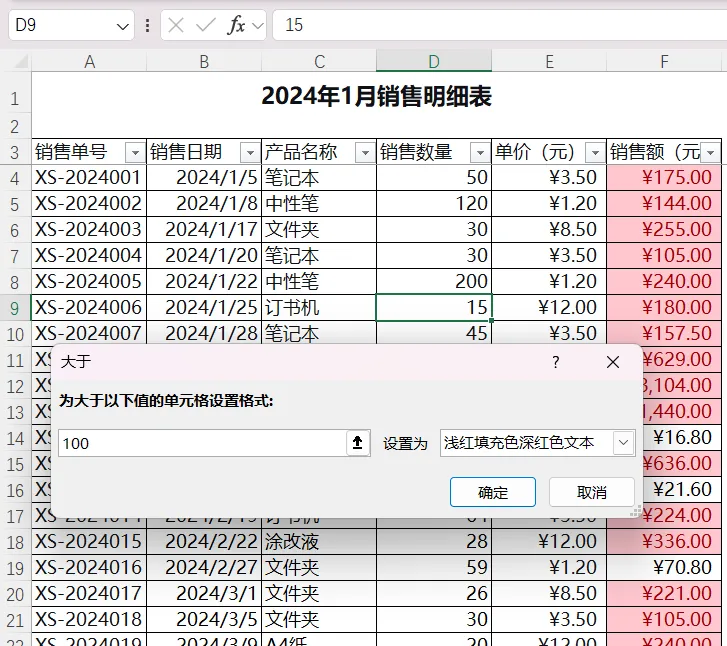The image size is (727, 646).
Task: Click date cell 2024/1/8
Action: pos(204,204)
